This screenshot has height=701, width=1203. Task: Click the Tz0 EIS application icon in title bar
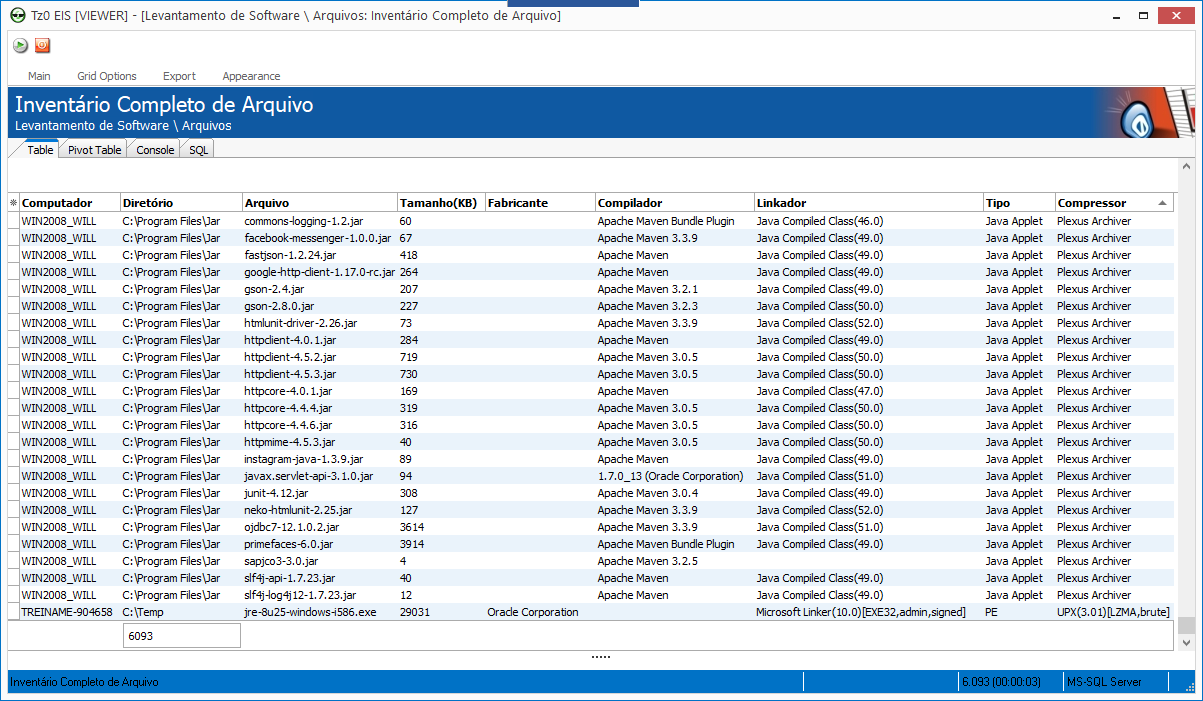[x=17, y=16]
